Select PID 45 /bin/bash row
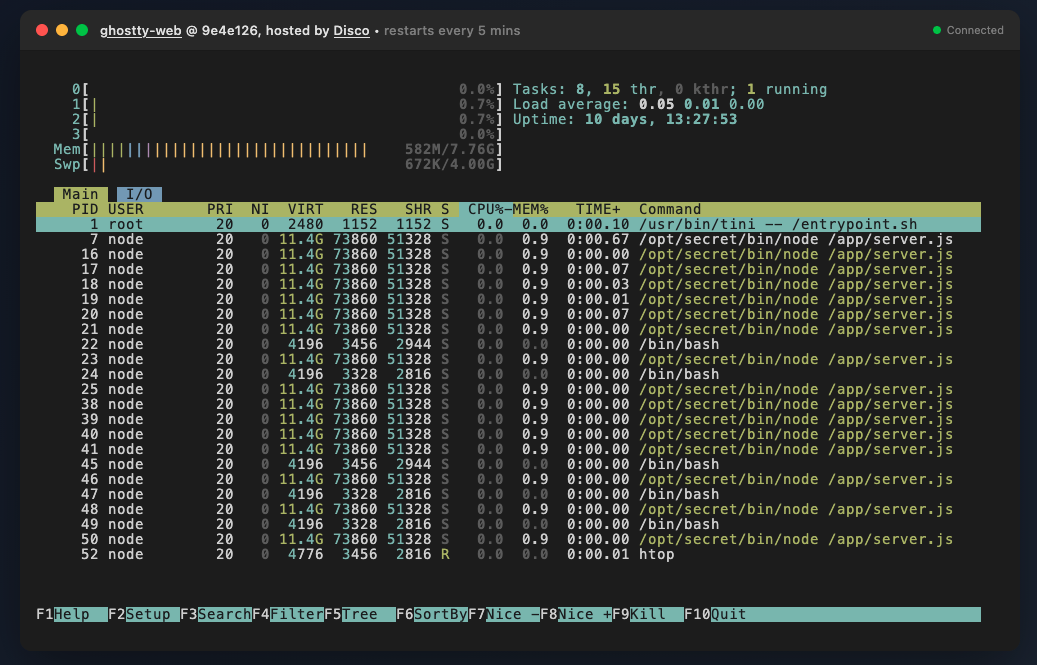This screenshot has height=665, width=1037. coord(508,464)
